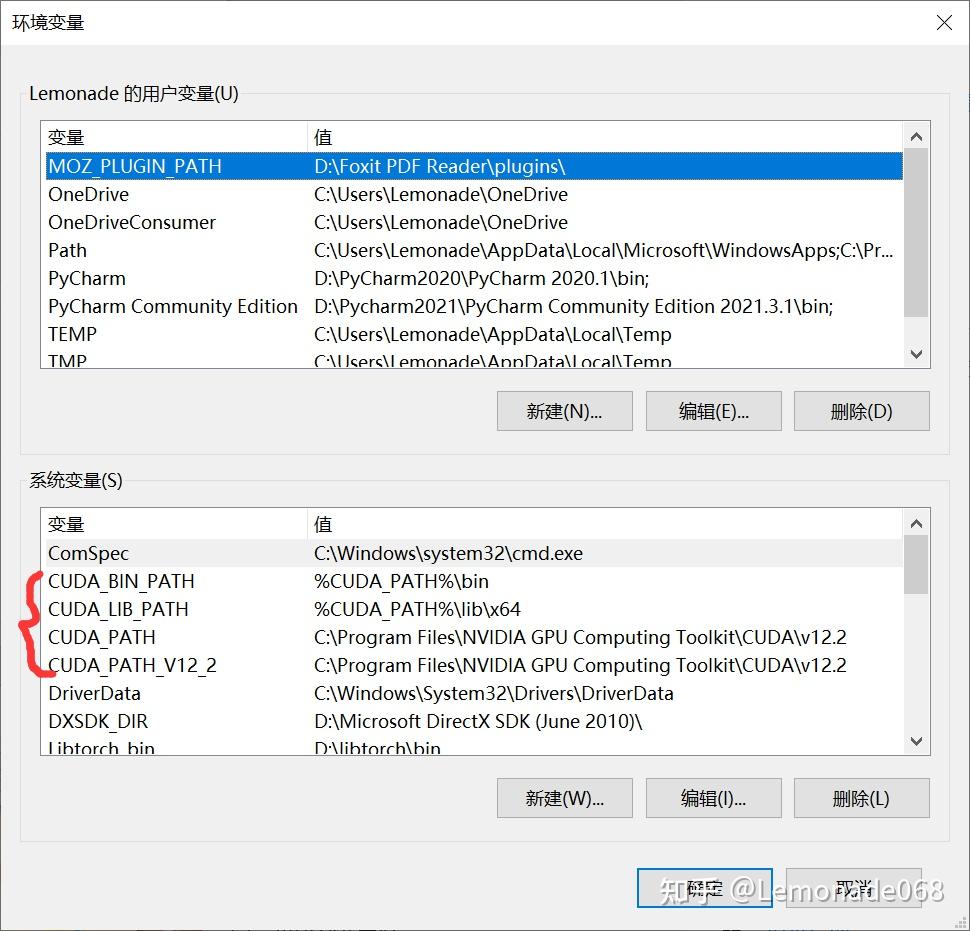Click 新建(N) to create a user variable
970x931 pixels.
coord(564,410)
